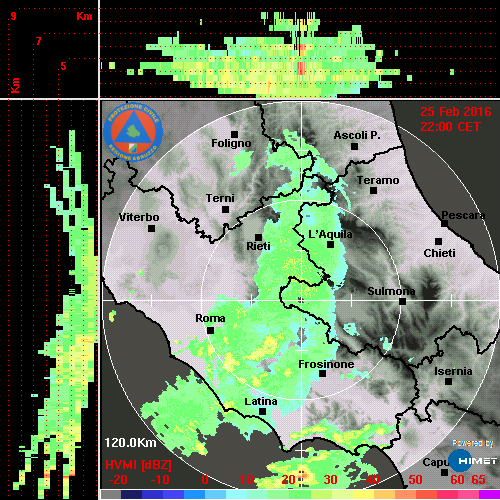Click the Pescara city label
Viewport: 500px width, 500px height.
463,215
